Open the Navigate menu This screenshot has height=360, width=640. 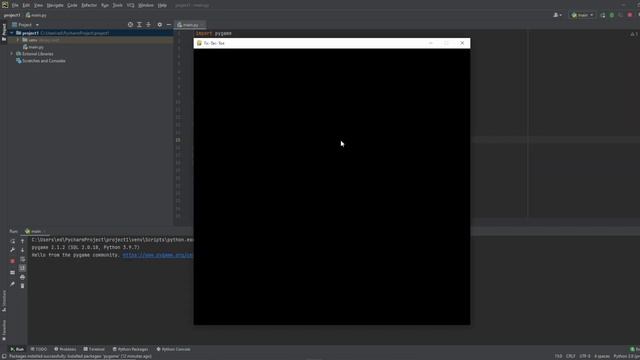55,5
